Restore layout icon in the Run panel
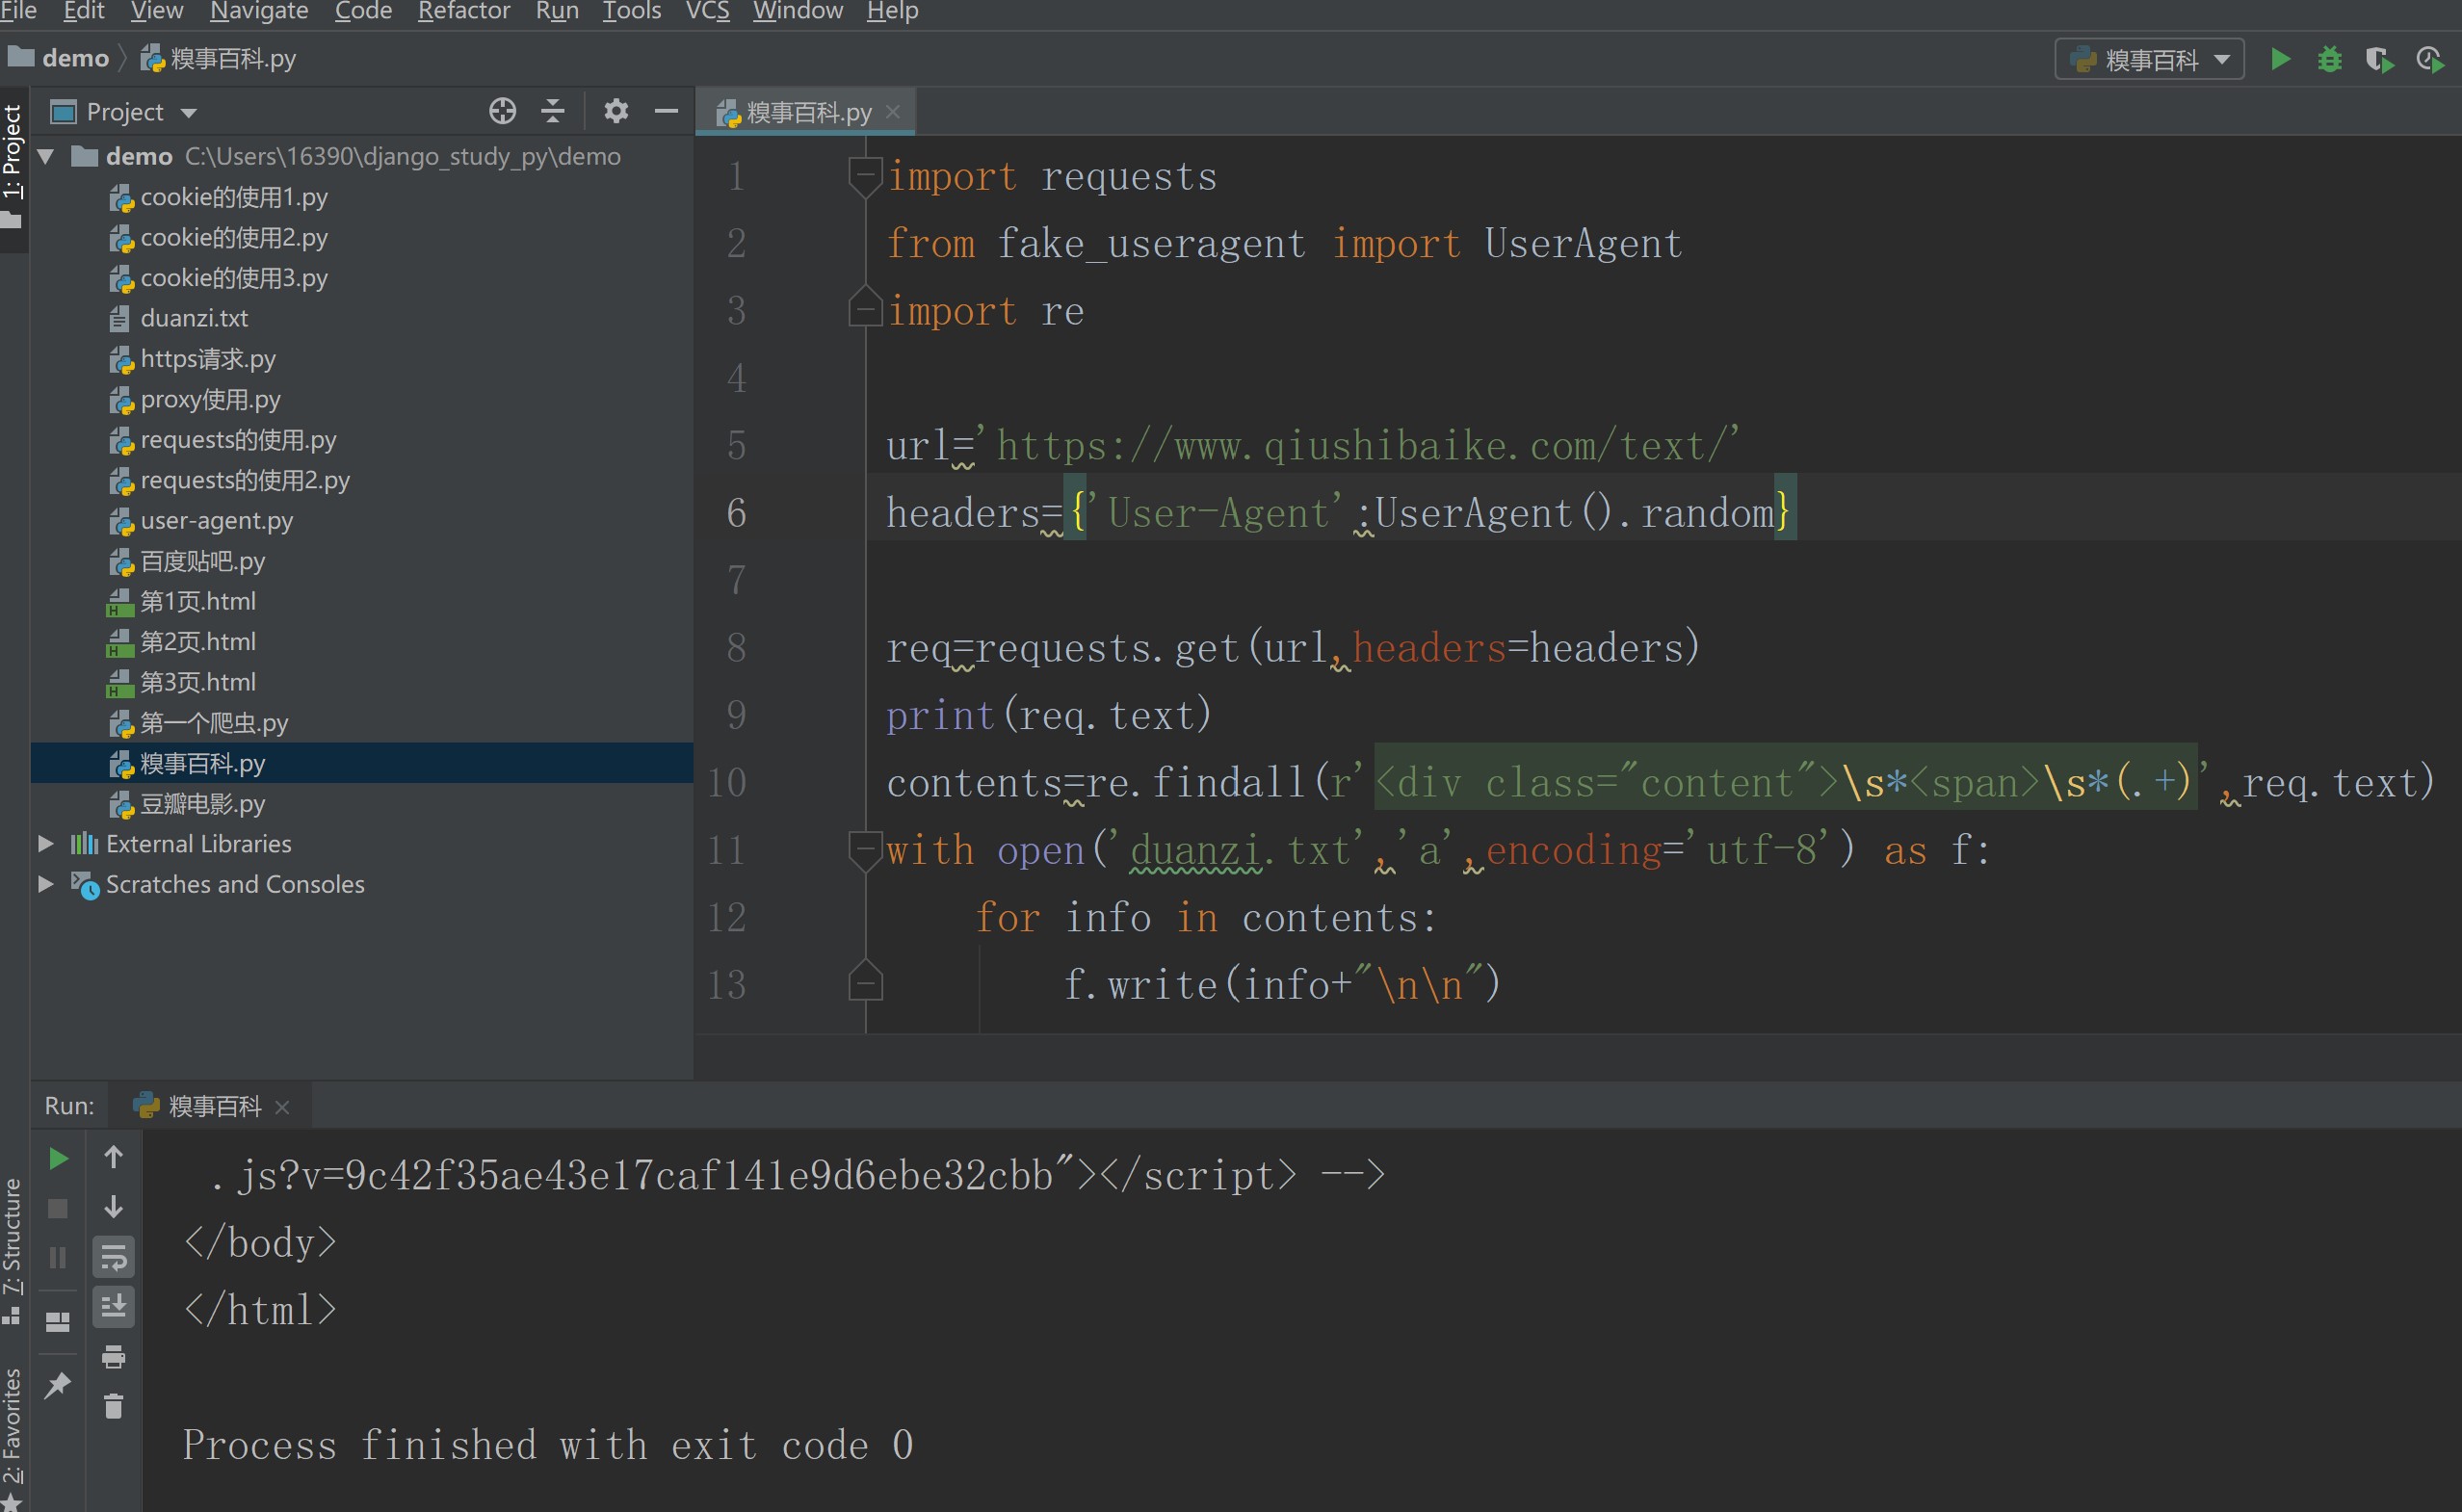The height and width of the screenshot is (1512, 2462). (58, 1322)
